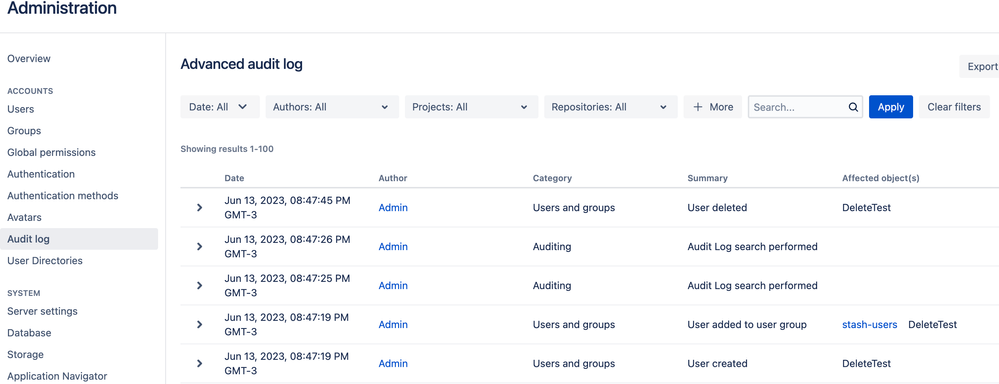Click DeleteTest next to stash-users
999x384 pixels.
933,325
